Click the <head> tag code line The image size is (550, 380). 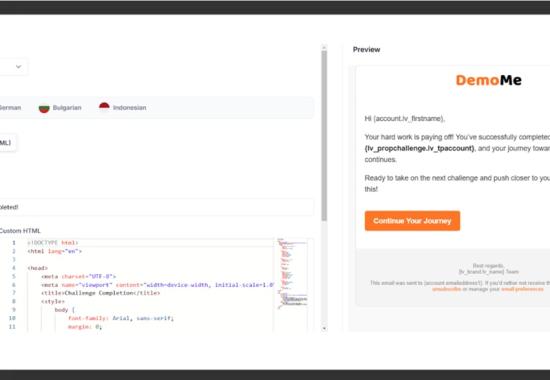[38, 268]
